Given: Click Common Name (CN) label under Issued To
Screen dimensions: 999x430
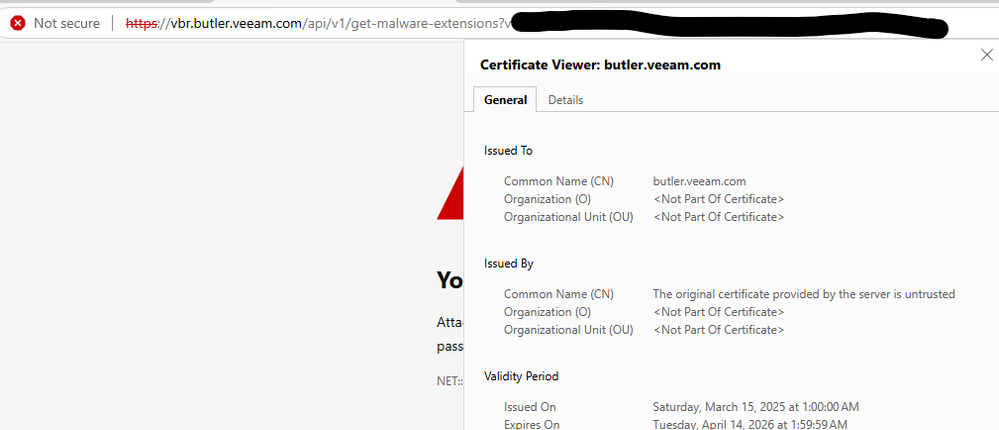Looking at the screenshot, I should click(x=559, y=181).
